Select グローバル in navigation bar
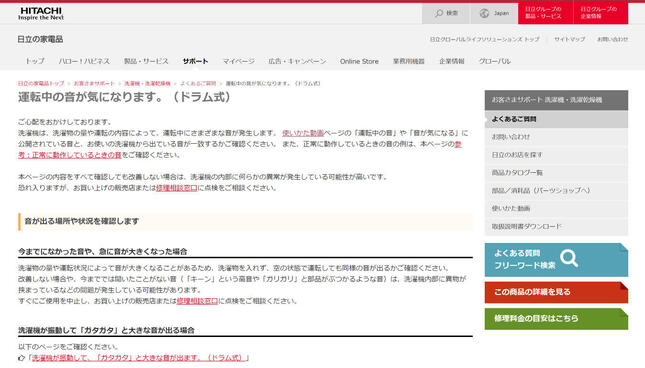This screenshot has width=645, height=368. coord(494,61)
